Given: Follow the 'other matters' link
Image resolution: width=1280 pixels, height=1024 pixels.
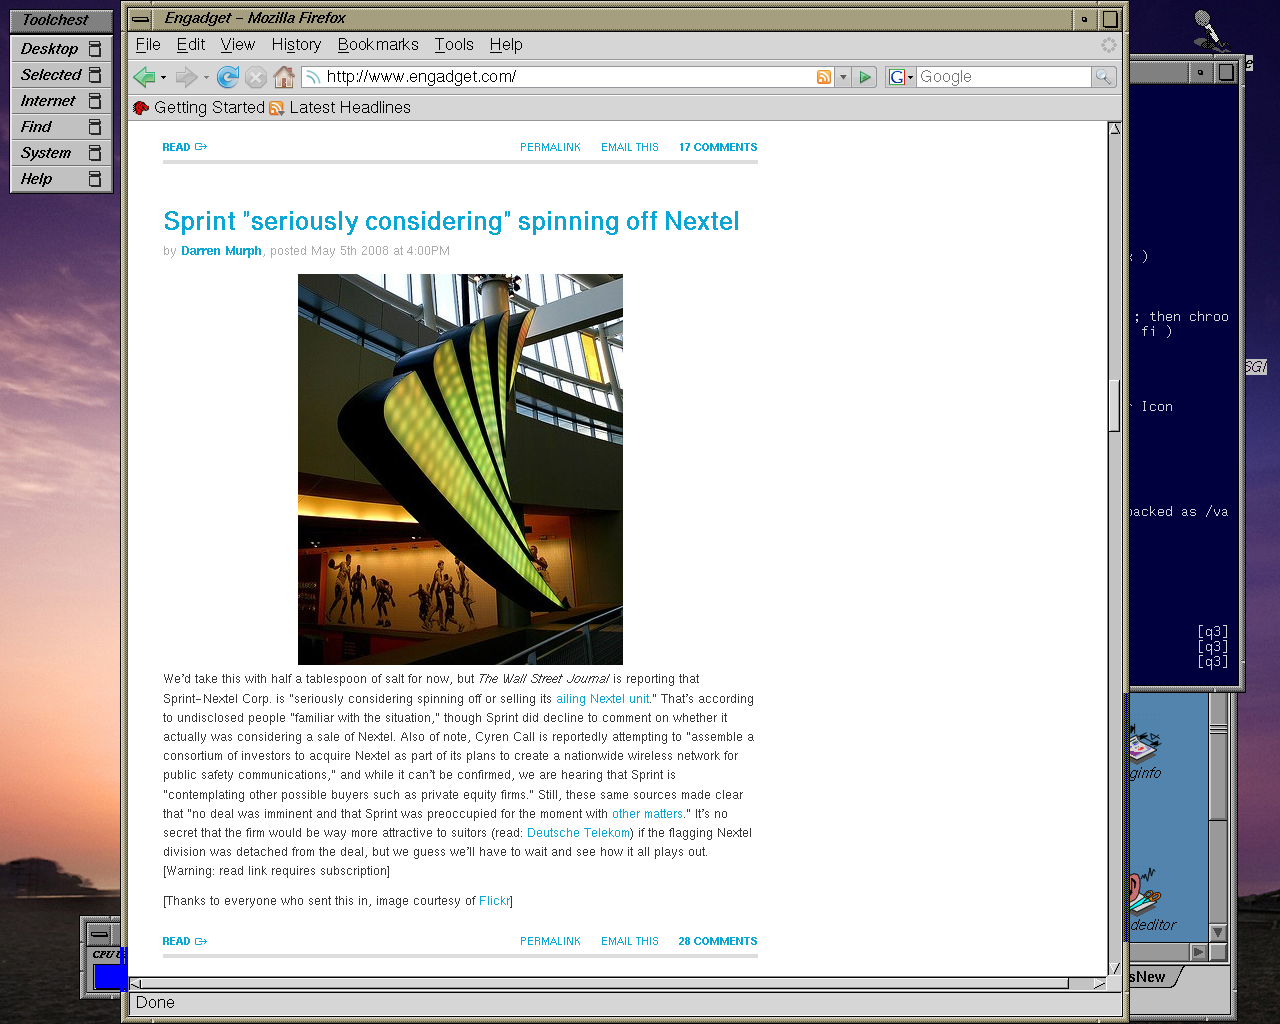Looking at the screenshot, I should 648,814.
